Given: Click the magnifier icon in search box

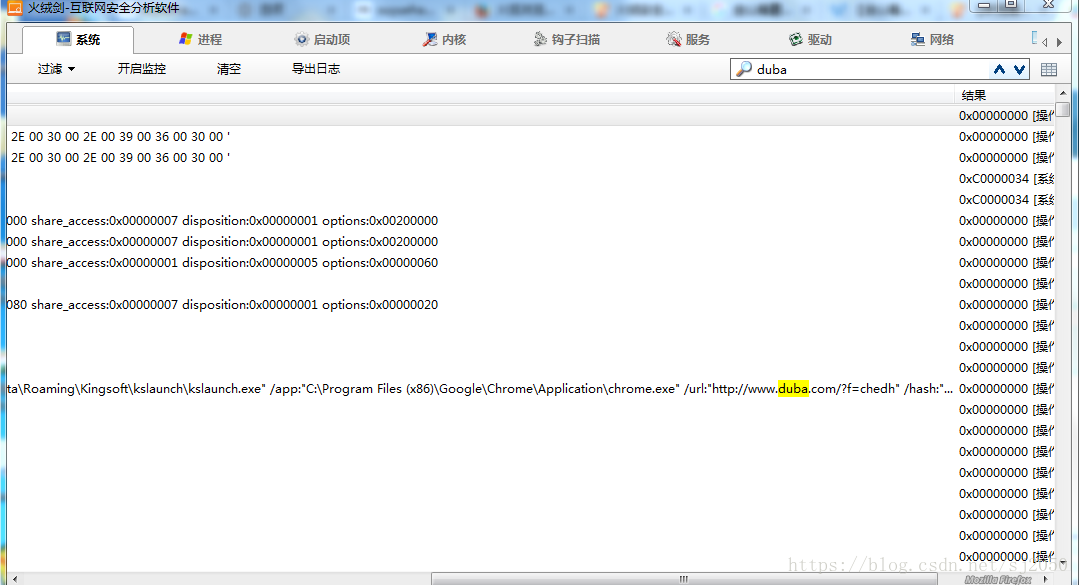Looking at the screenshot, I should click(743, 69).
